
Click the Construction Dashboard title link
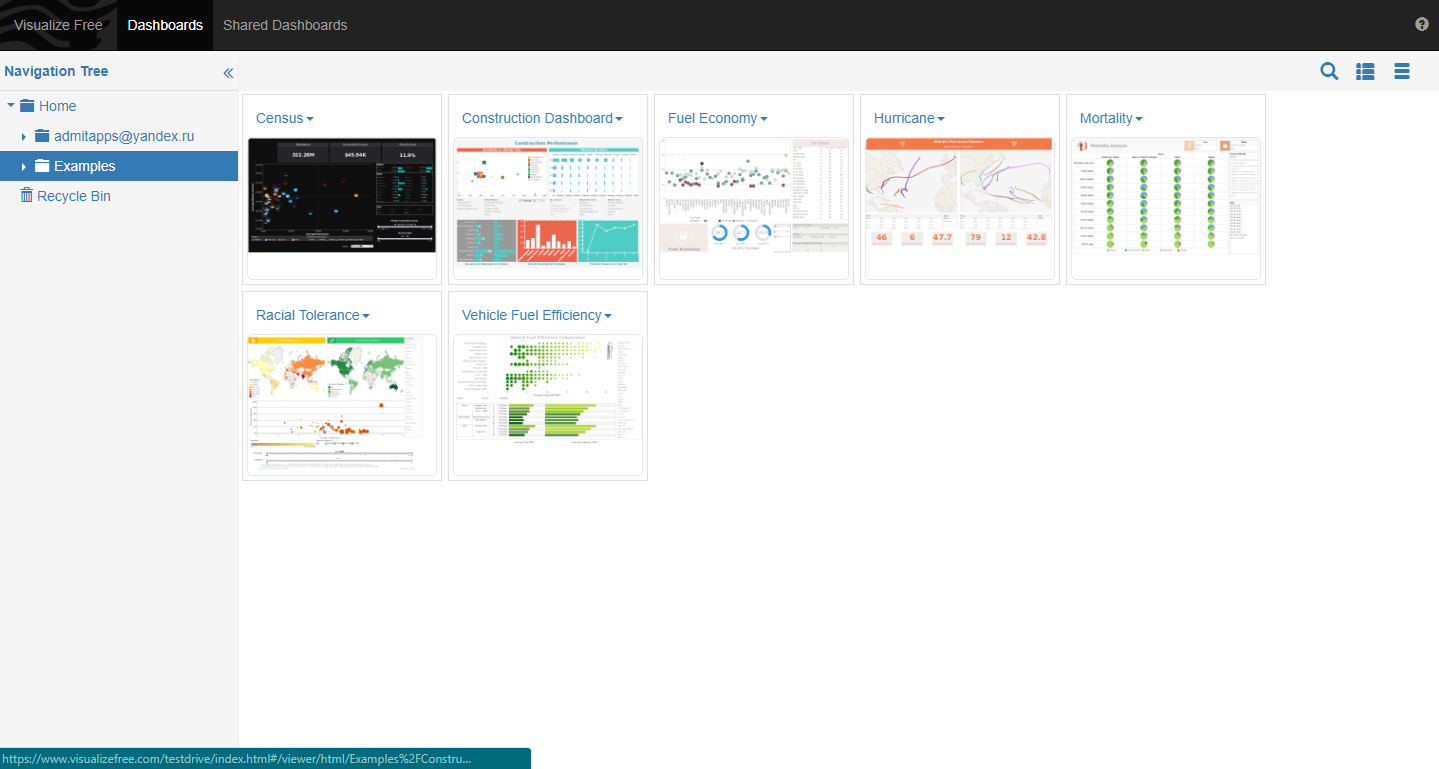(537, 118)
